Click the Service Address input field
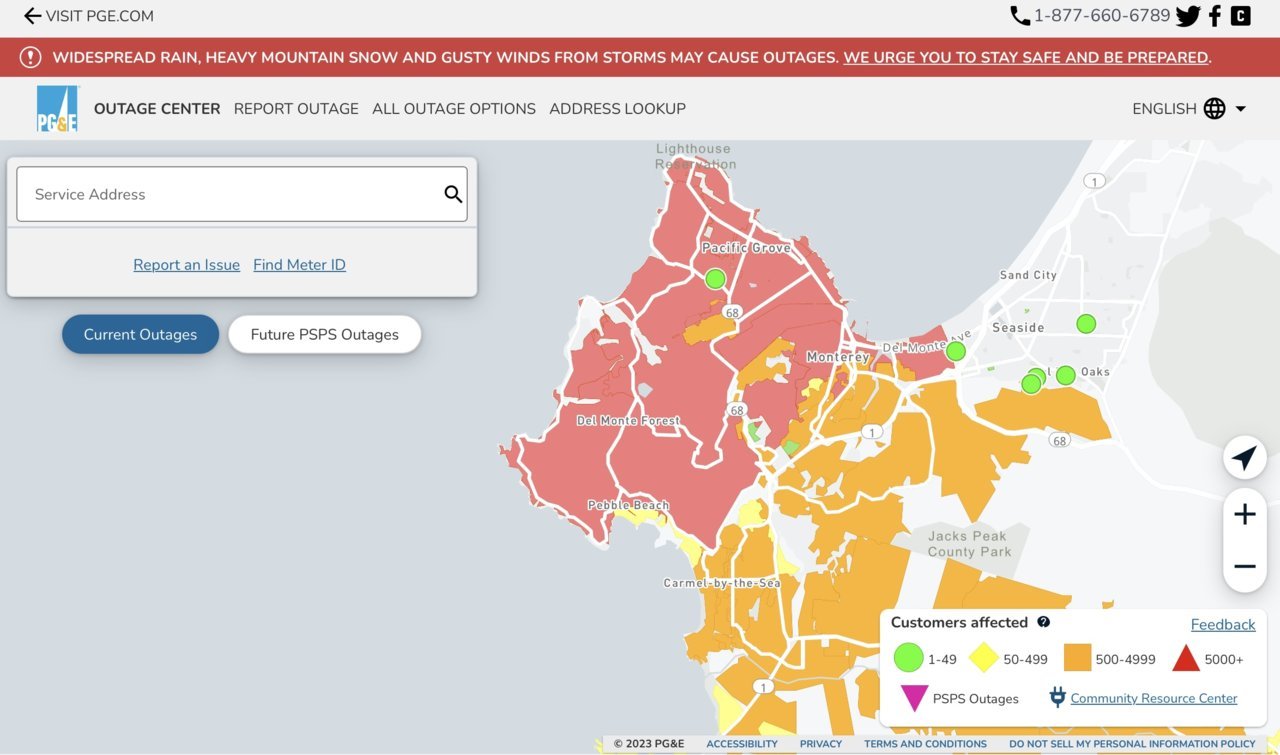The image size is (1280, 755). (x=241, y=194)
